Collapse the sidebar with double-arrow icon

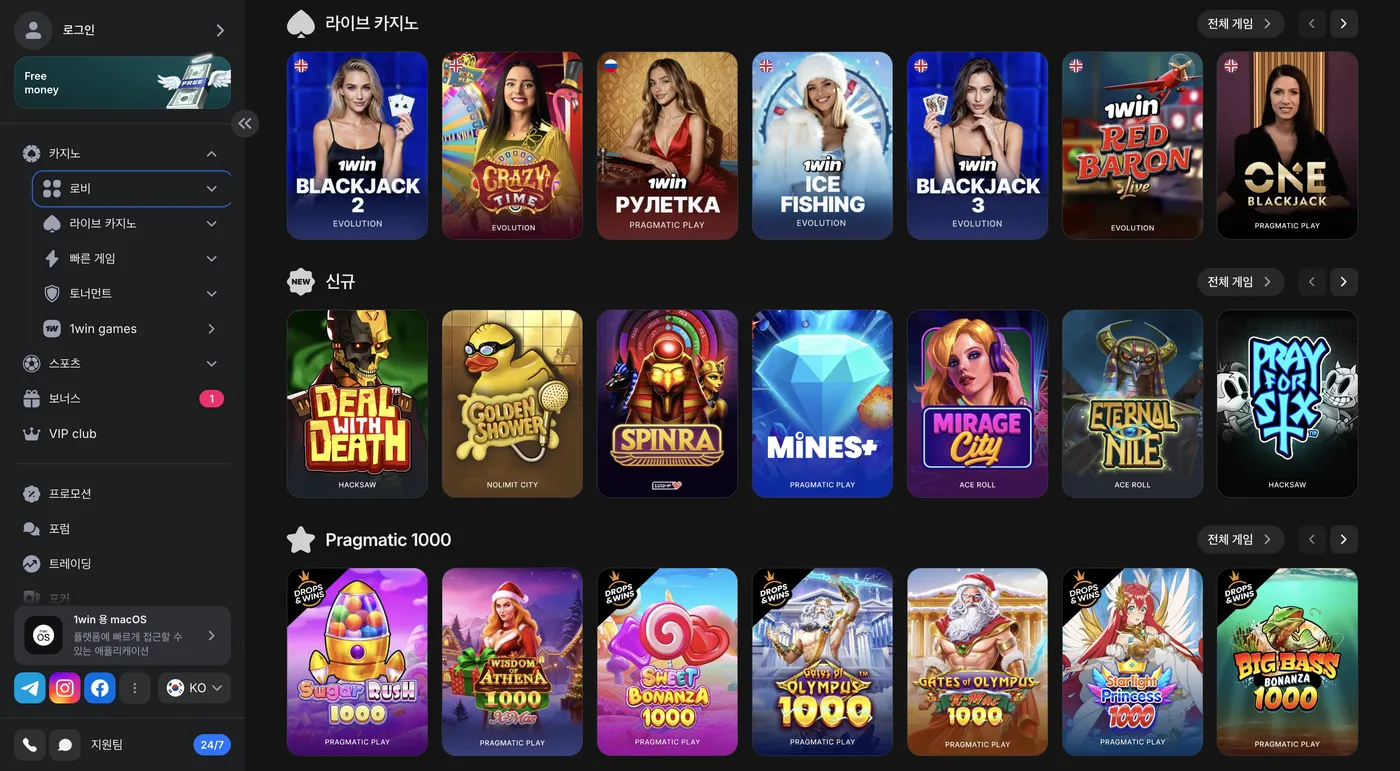pos(245,123)
